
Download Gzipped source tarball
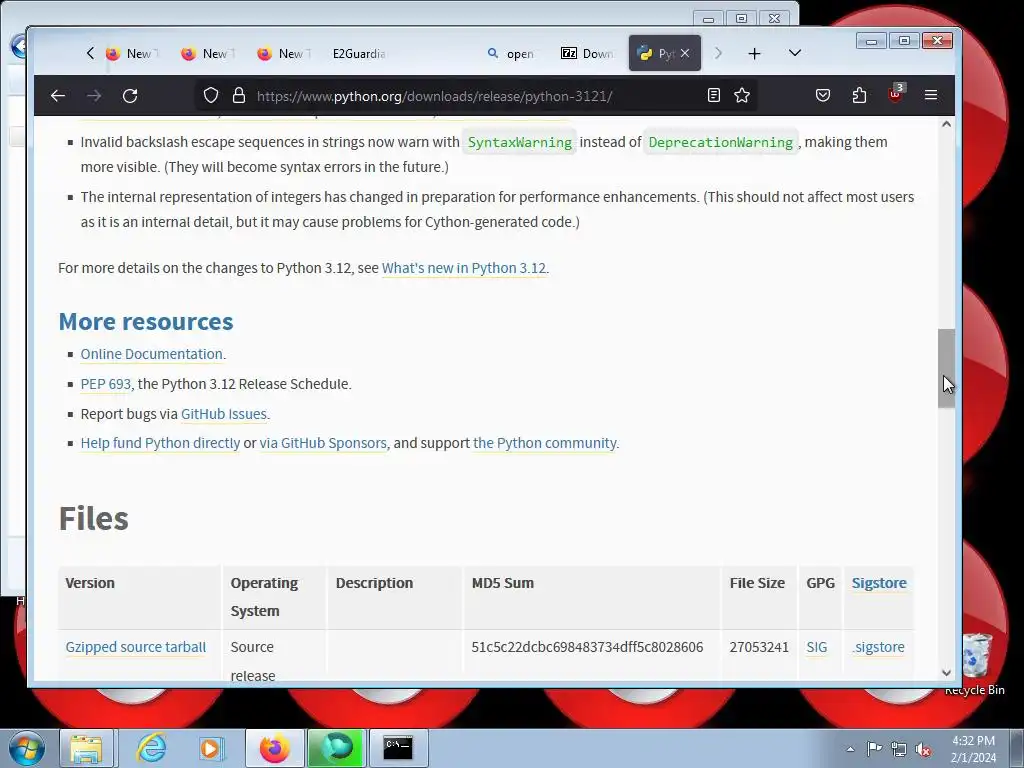coord(135,647)
